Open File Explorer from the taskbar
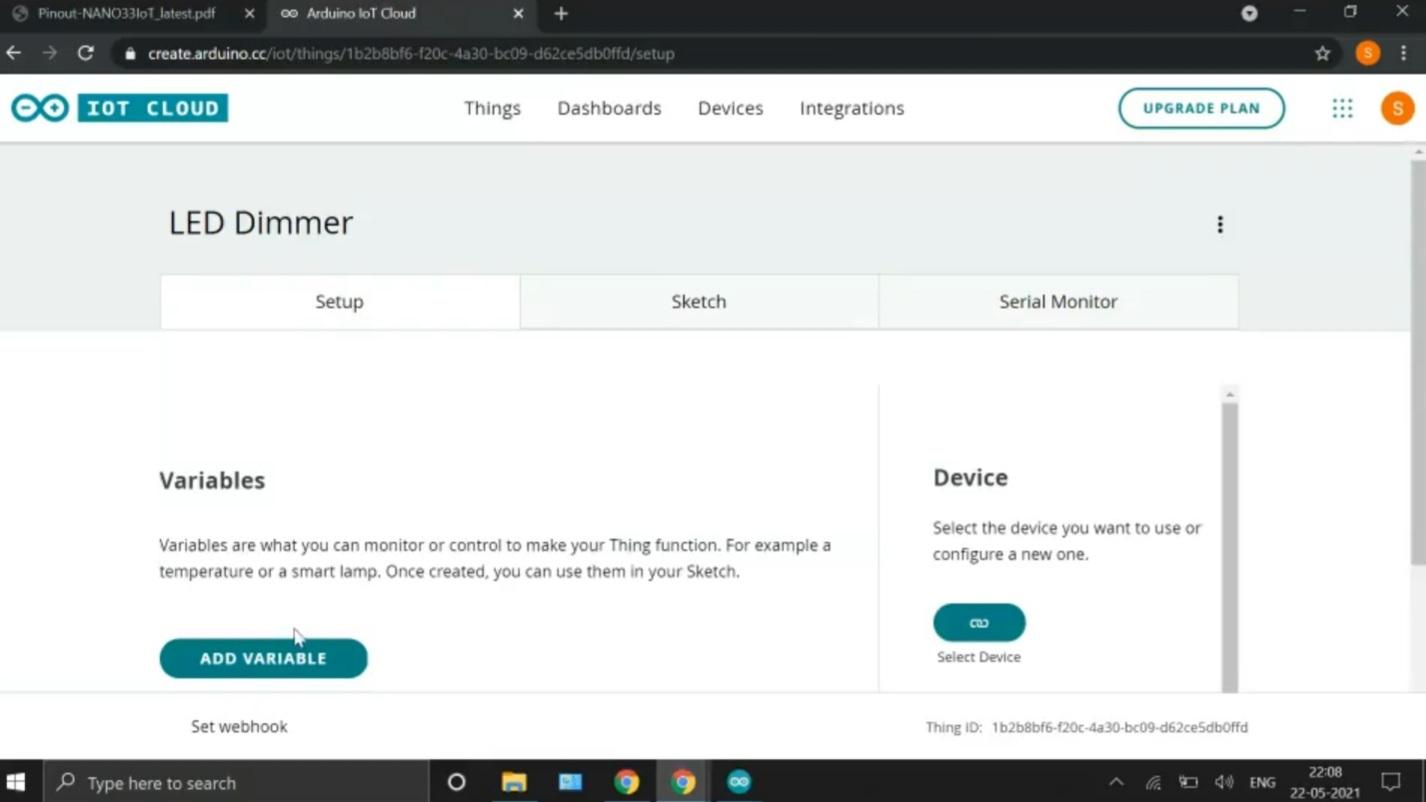 [x=514, y=782]
